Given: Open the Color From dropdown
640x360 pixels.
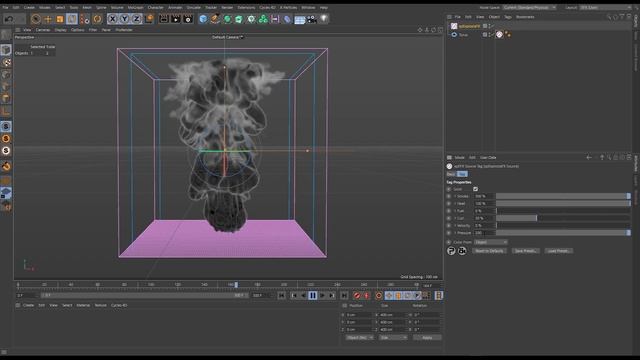Looking at the screenshot, I should tap(491, 242).
